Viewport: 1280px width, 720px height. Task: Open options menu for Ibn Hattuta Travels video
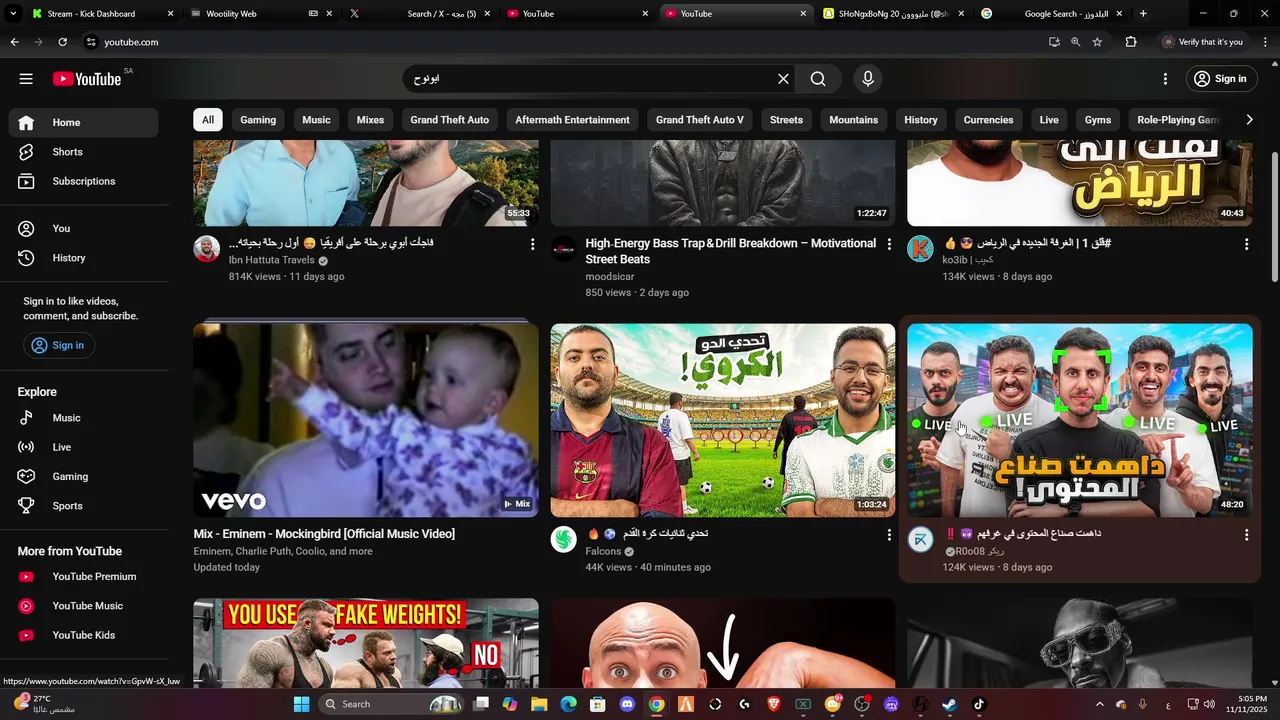click(x=532, y=244)
